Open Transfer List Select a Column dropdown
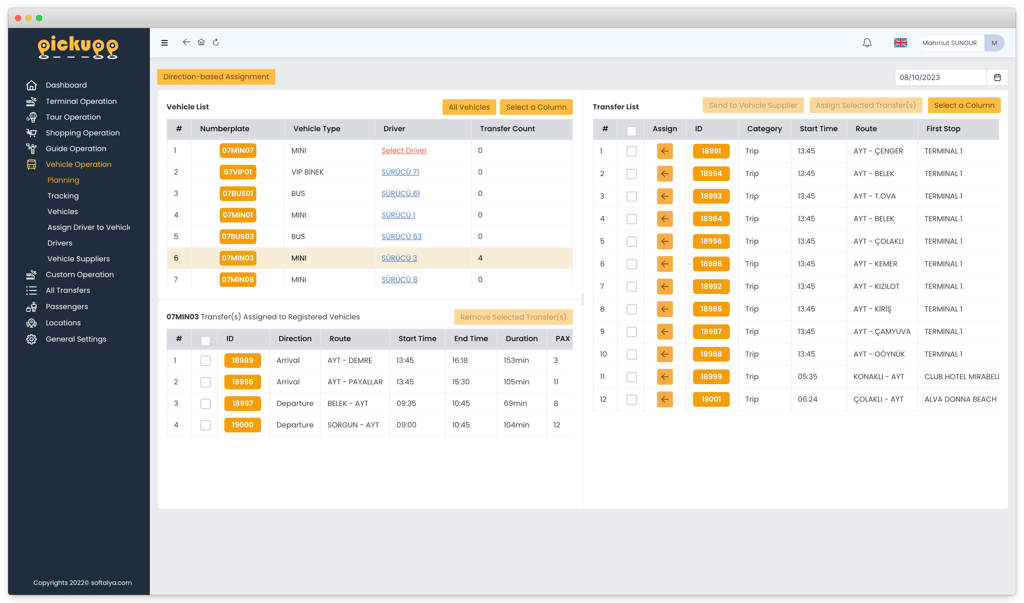Screen dimensions: 1024x603 [x=964, y=105]
